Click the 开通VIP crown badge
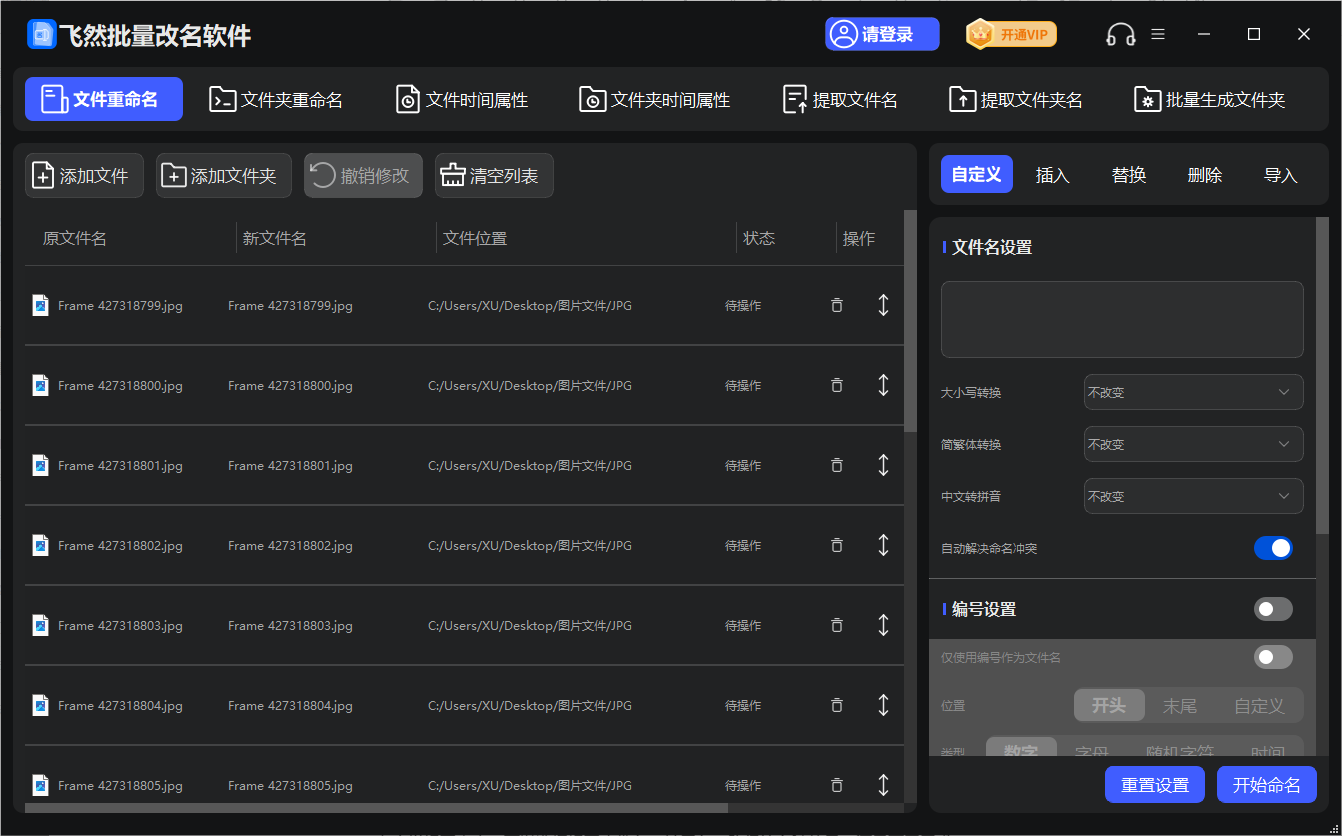 point(1011,35)
